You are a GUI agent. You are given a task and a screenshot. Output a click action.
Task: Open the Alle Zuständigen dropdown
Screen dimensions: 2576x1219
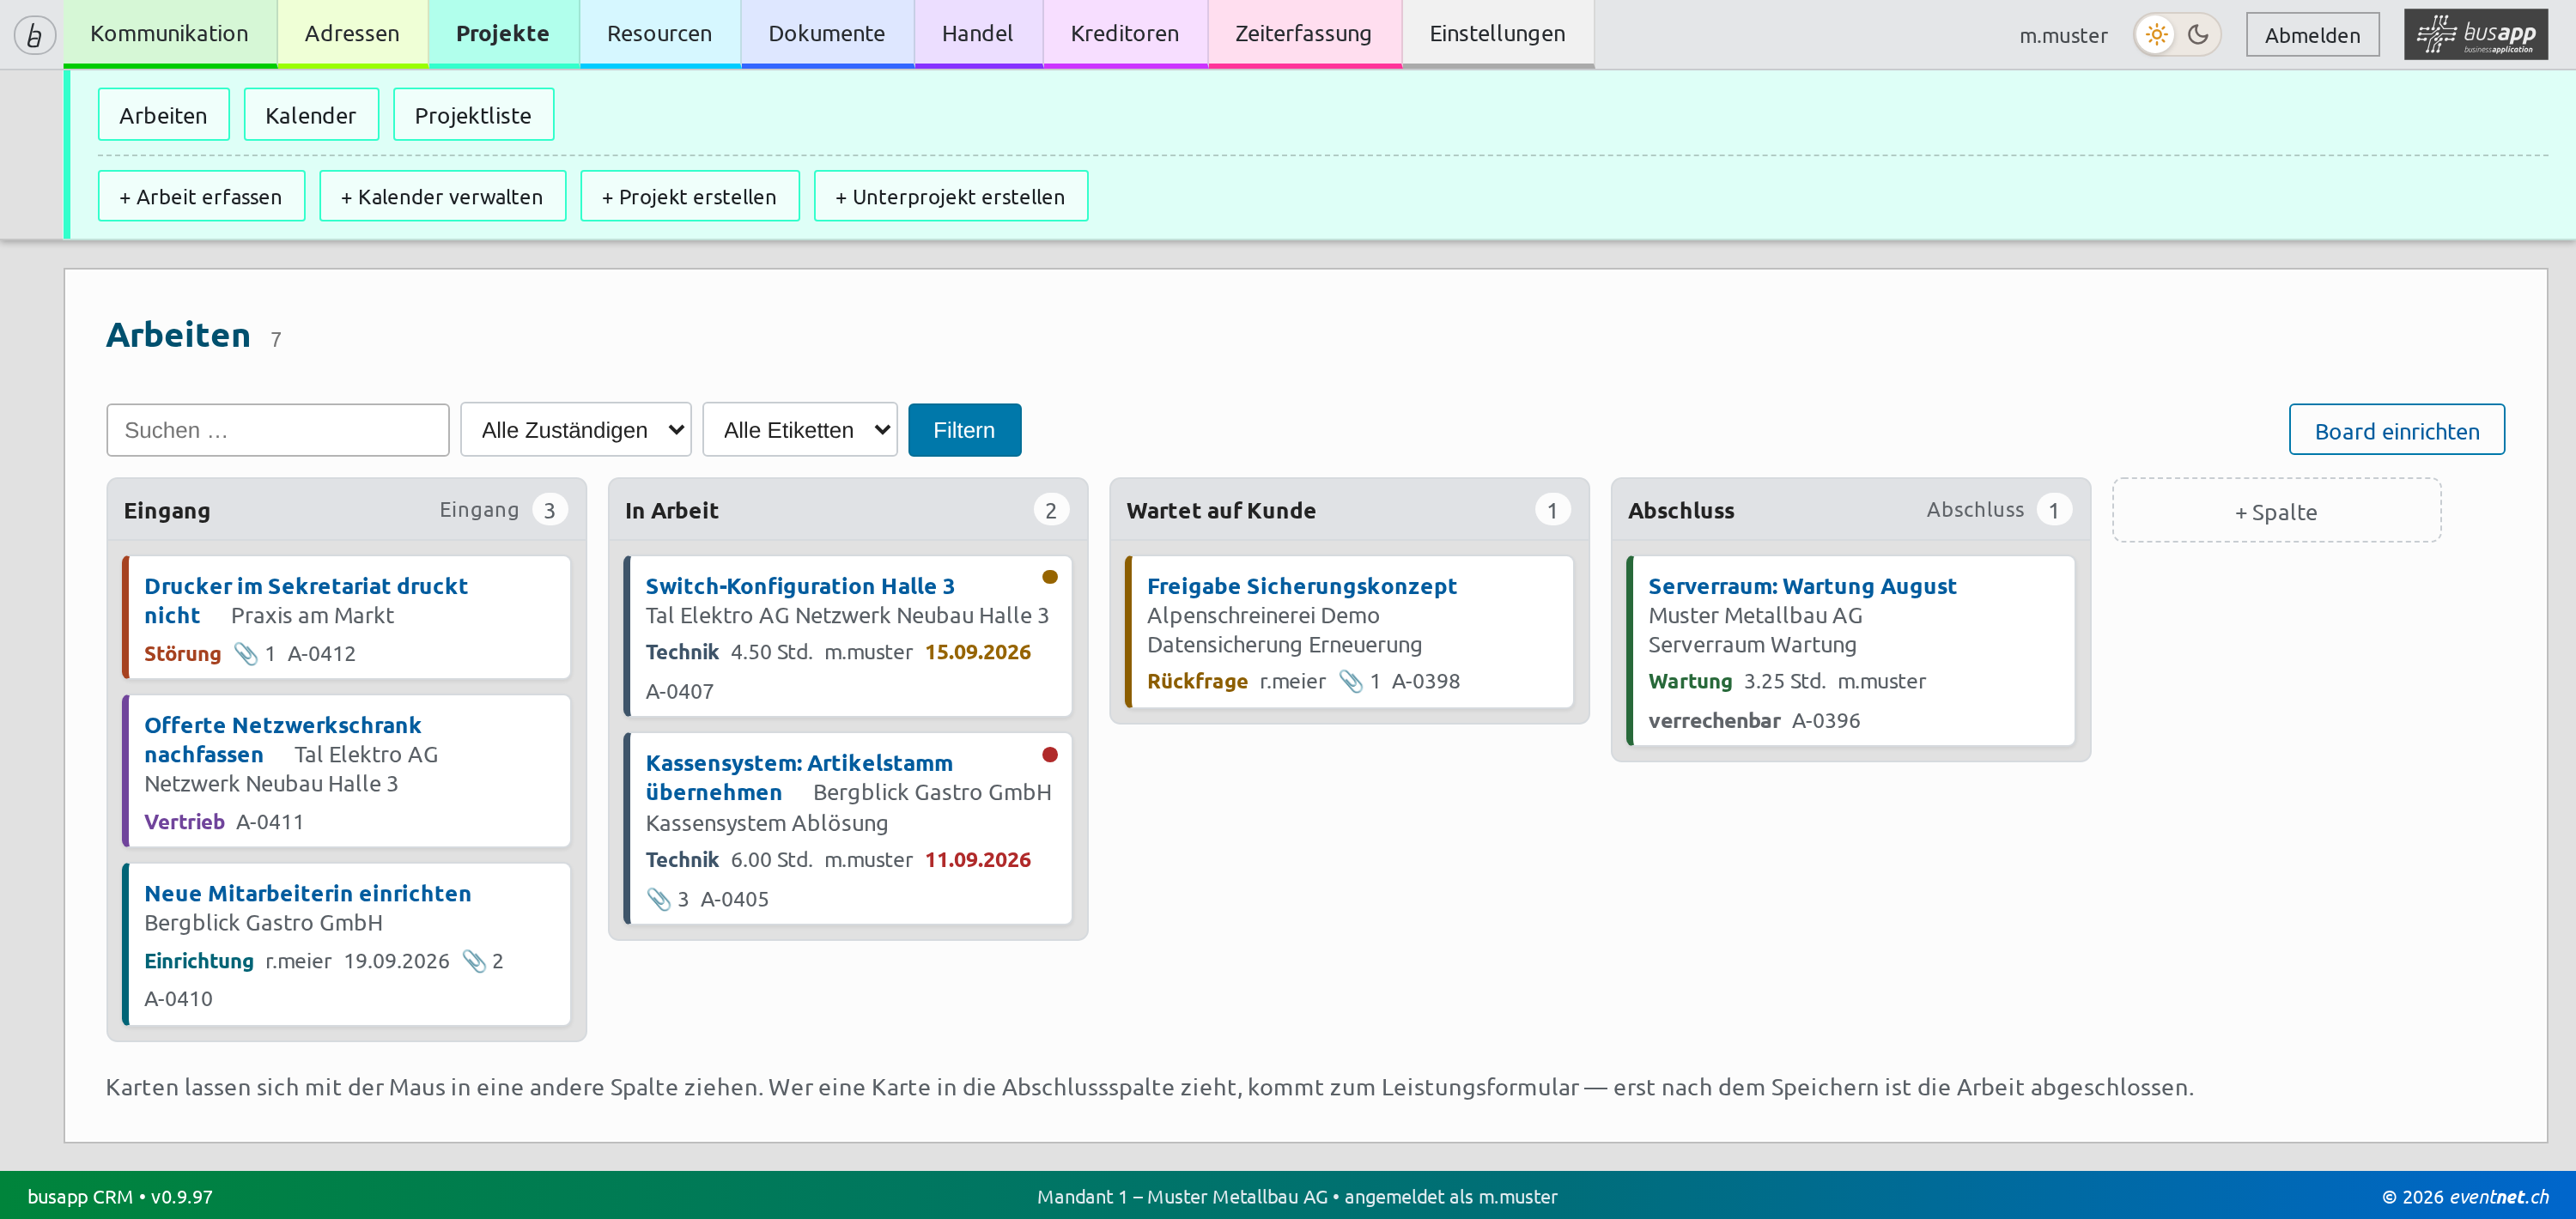(x=575, y=430)
